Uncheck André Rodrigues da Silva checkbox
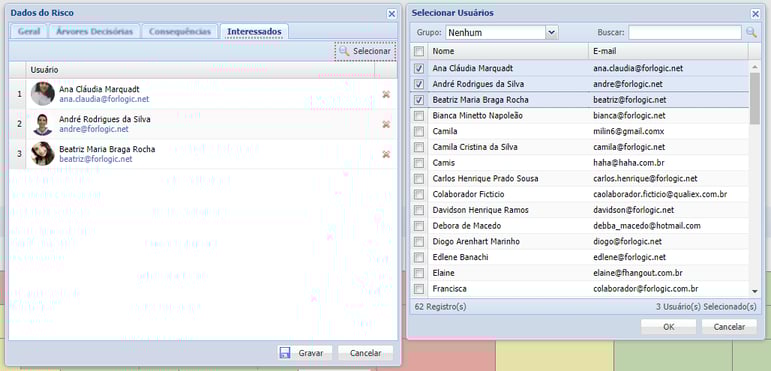 (419, 84)
